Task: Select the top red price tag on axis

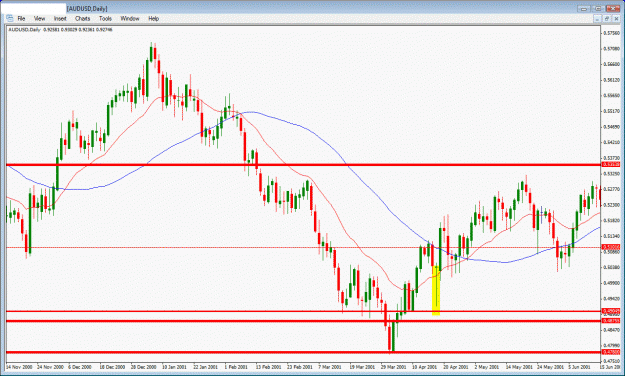Action: tap(611, 164)
